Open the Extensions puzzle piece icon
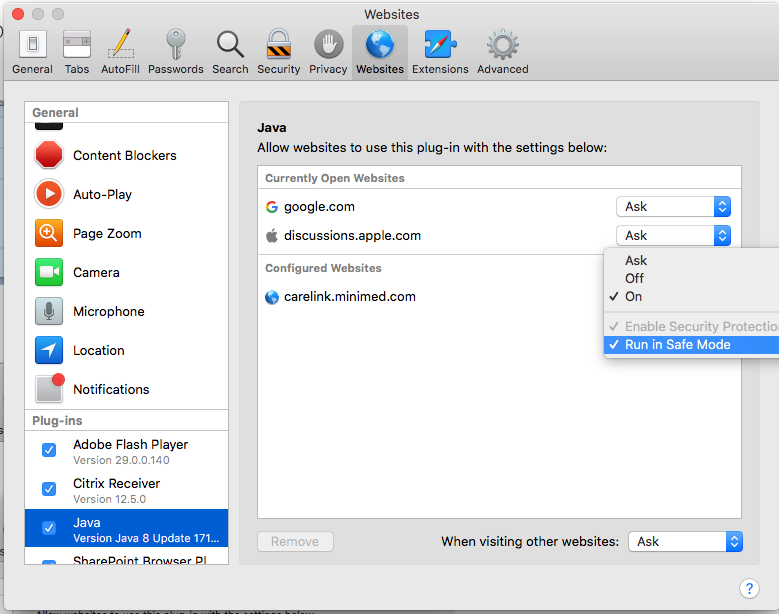Image resolution: width=779 pixels, height=614 pixels. point(440,44)
